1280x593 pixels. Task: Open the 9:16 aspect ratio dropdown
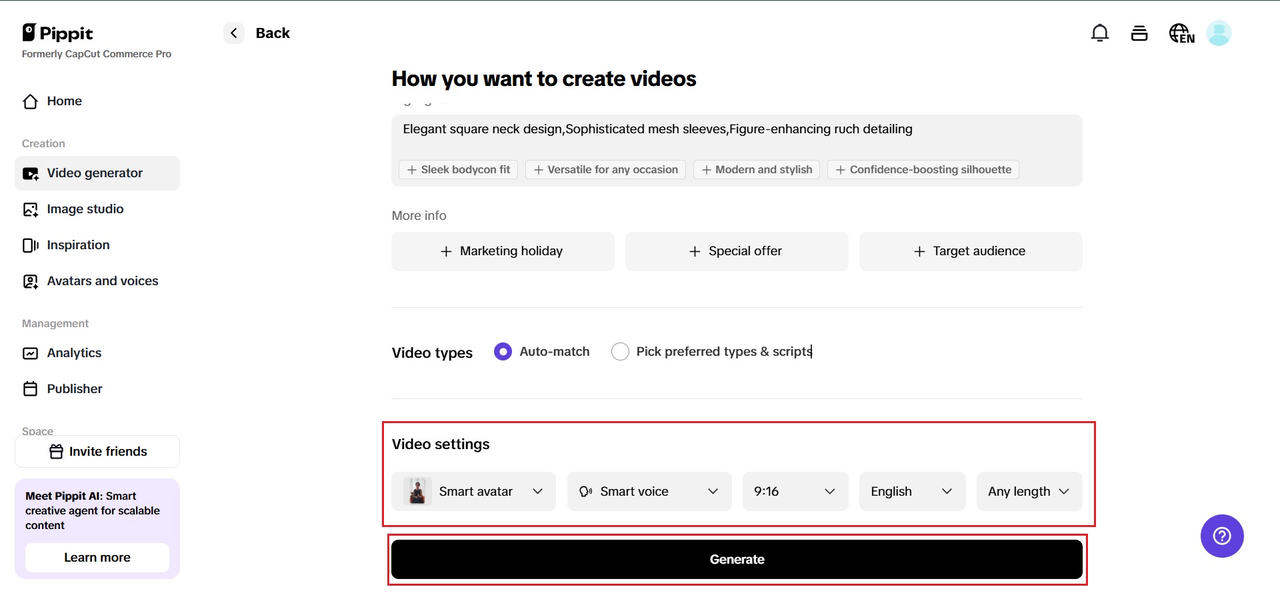click(795, 491)
